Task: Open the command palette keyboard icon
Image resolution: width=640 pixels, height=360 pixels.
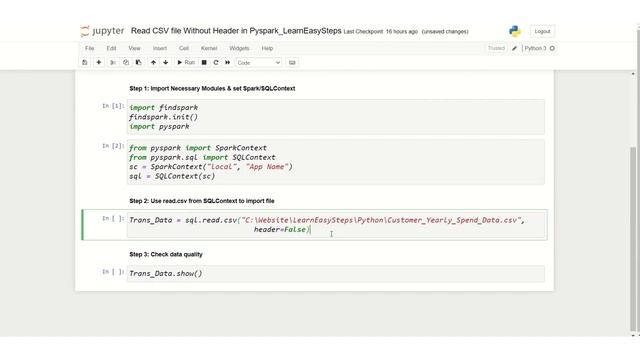Action: pos(292,62)
